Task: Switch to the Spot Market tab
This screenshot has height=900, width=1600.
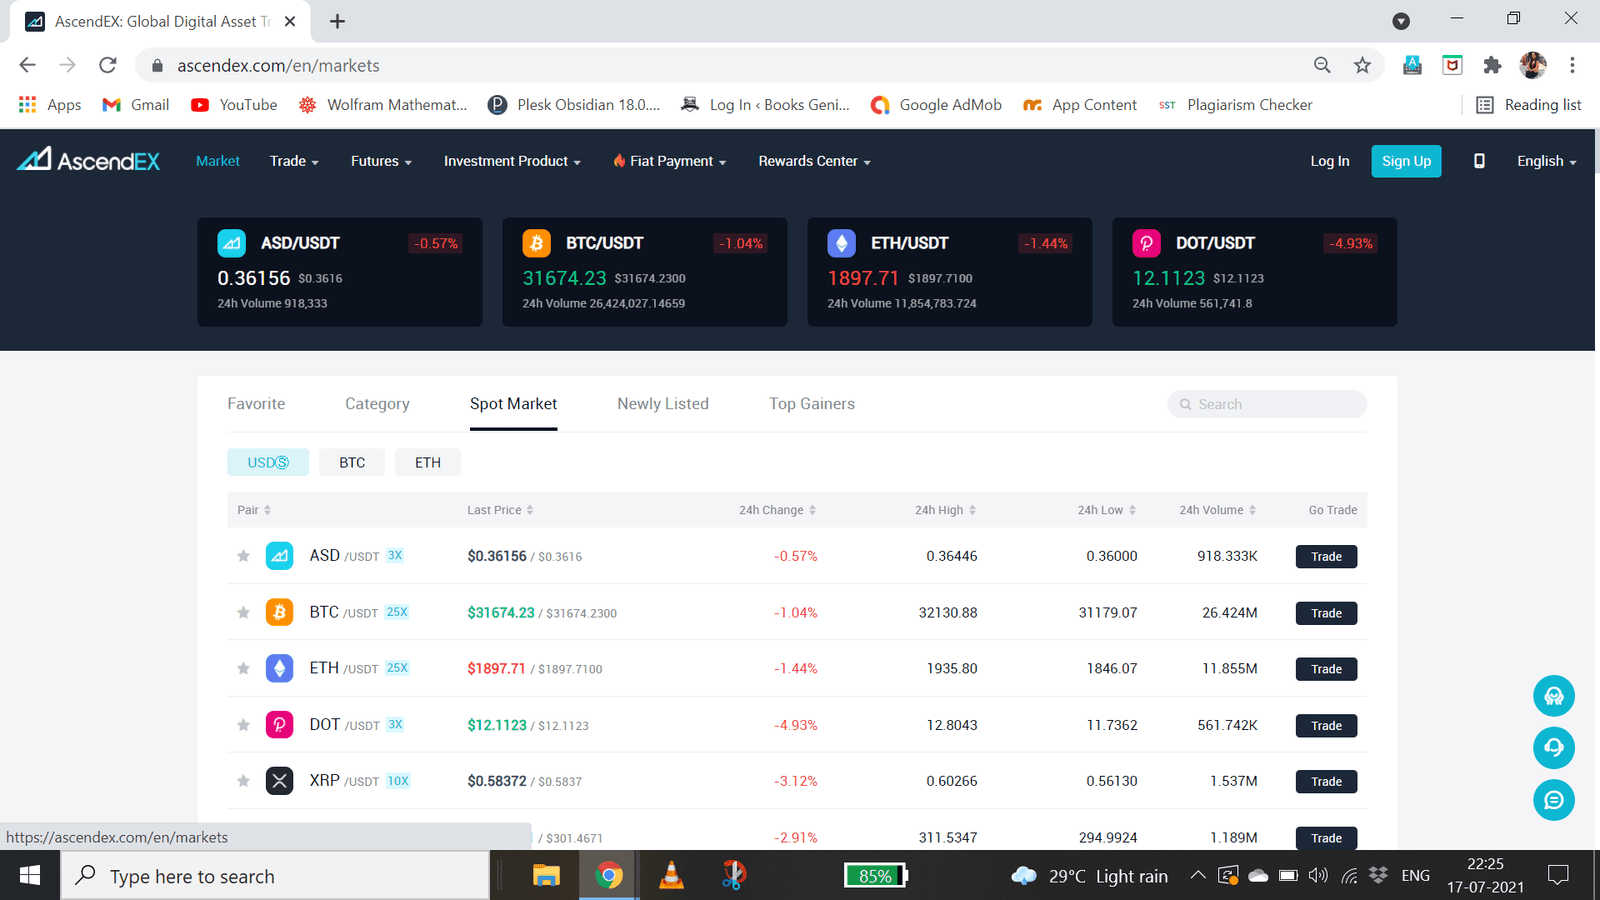Action: [513, 404]
